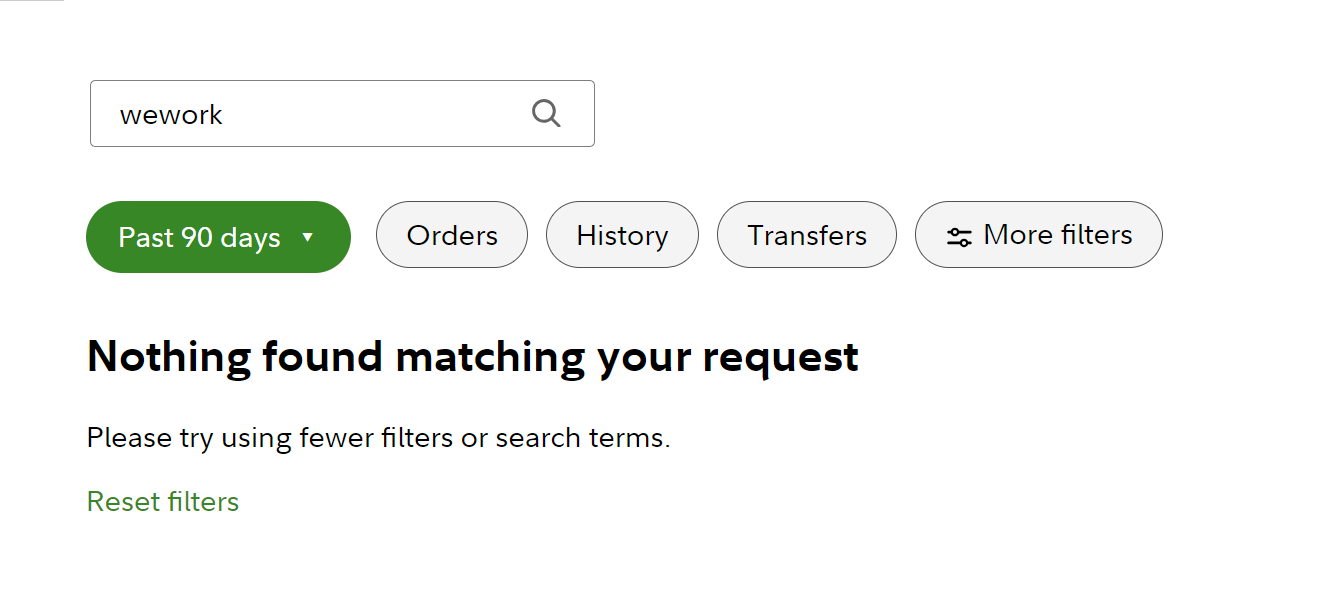Toggle the History filter chip
This screenshot has width=1340, height=594.
click(622, 235)
